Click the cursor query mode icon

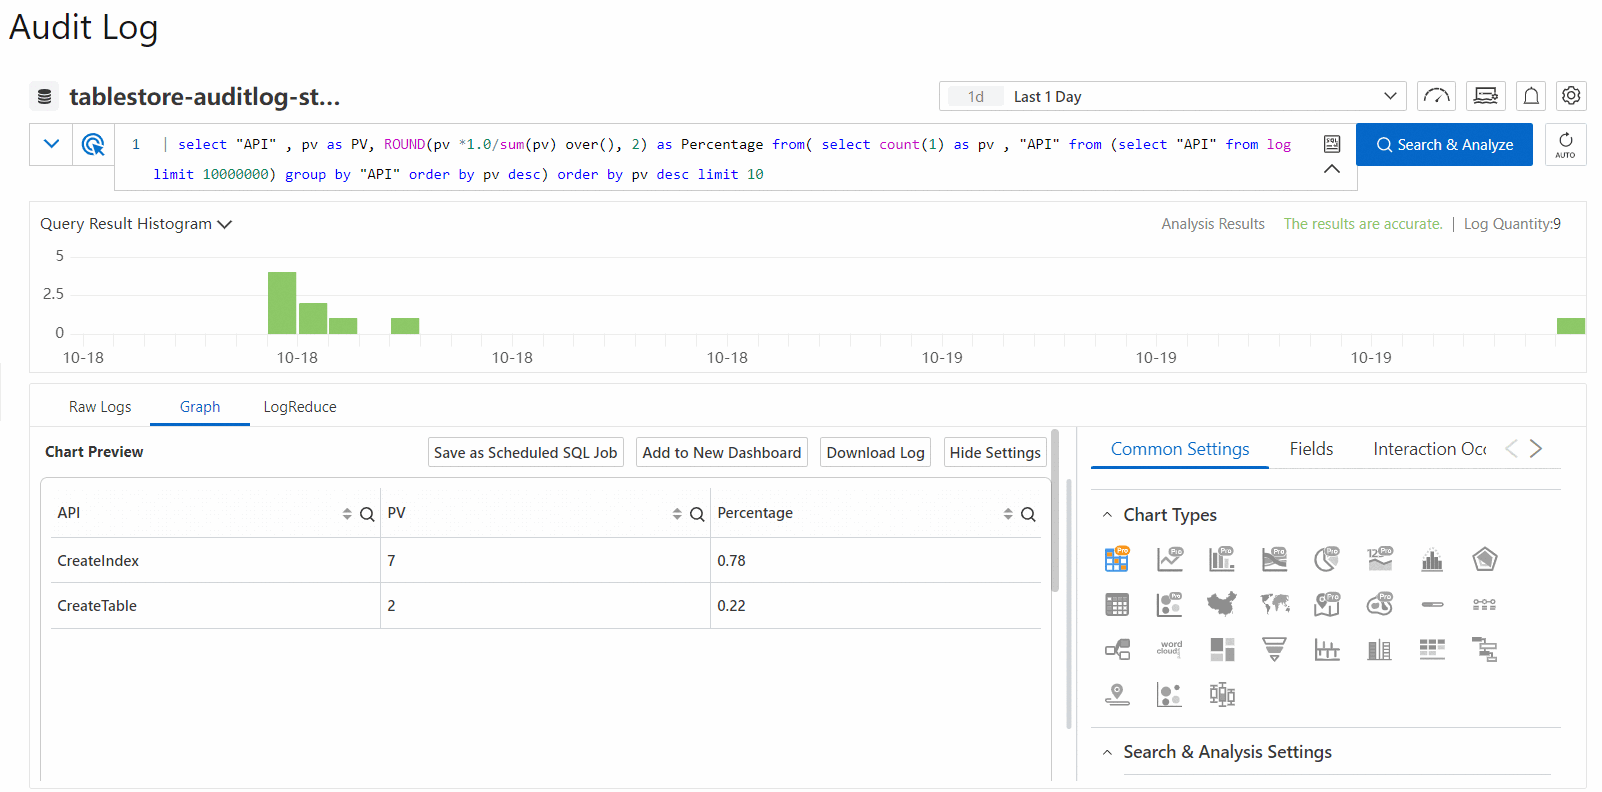tap(93, 144)
